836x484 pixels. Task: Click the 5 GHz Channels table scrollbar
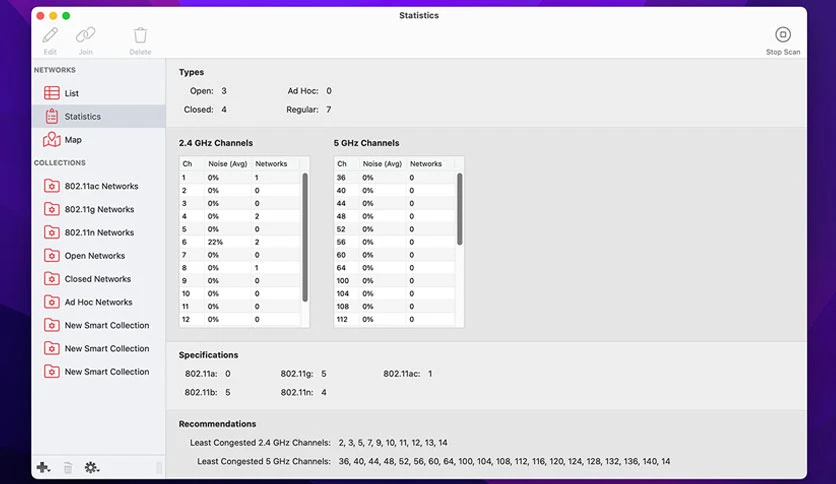(x=460, y=209)
